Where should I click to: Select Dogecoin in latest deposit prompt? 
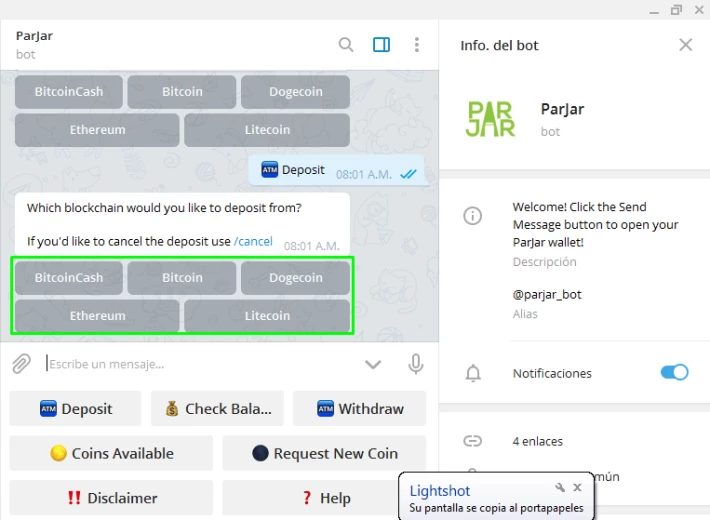(296, 278)
